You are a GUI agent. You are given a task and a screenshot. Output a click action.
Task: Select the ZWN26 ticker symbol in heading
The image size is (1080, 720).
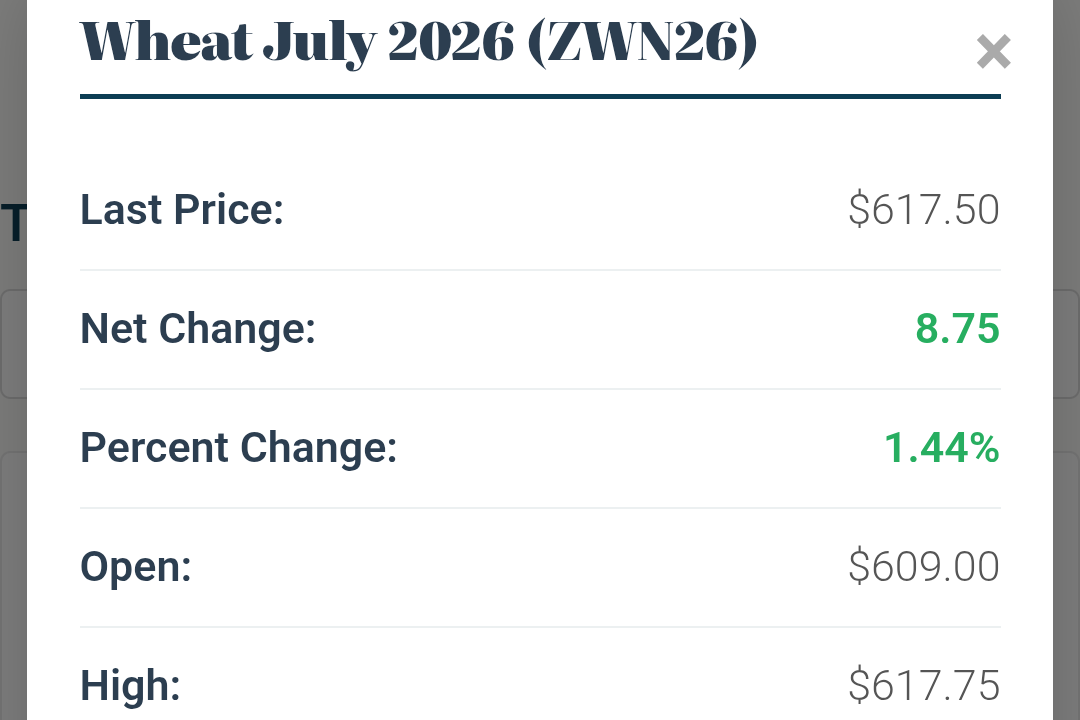(643, 43)
